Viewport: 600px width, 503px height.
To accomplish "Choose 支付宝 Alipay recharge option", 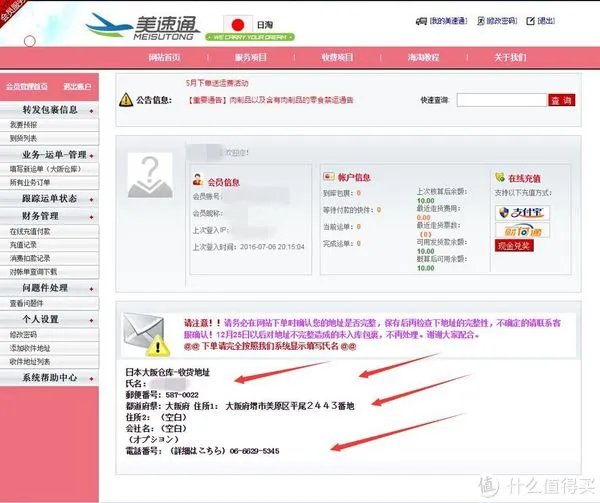I will coord(523,213).
